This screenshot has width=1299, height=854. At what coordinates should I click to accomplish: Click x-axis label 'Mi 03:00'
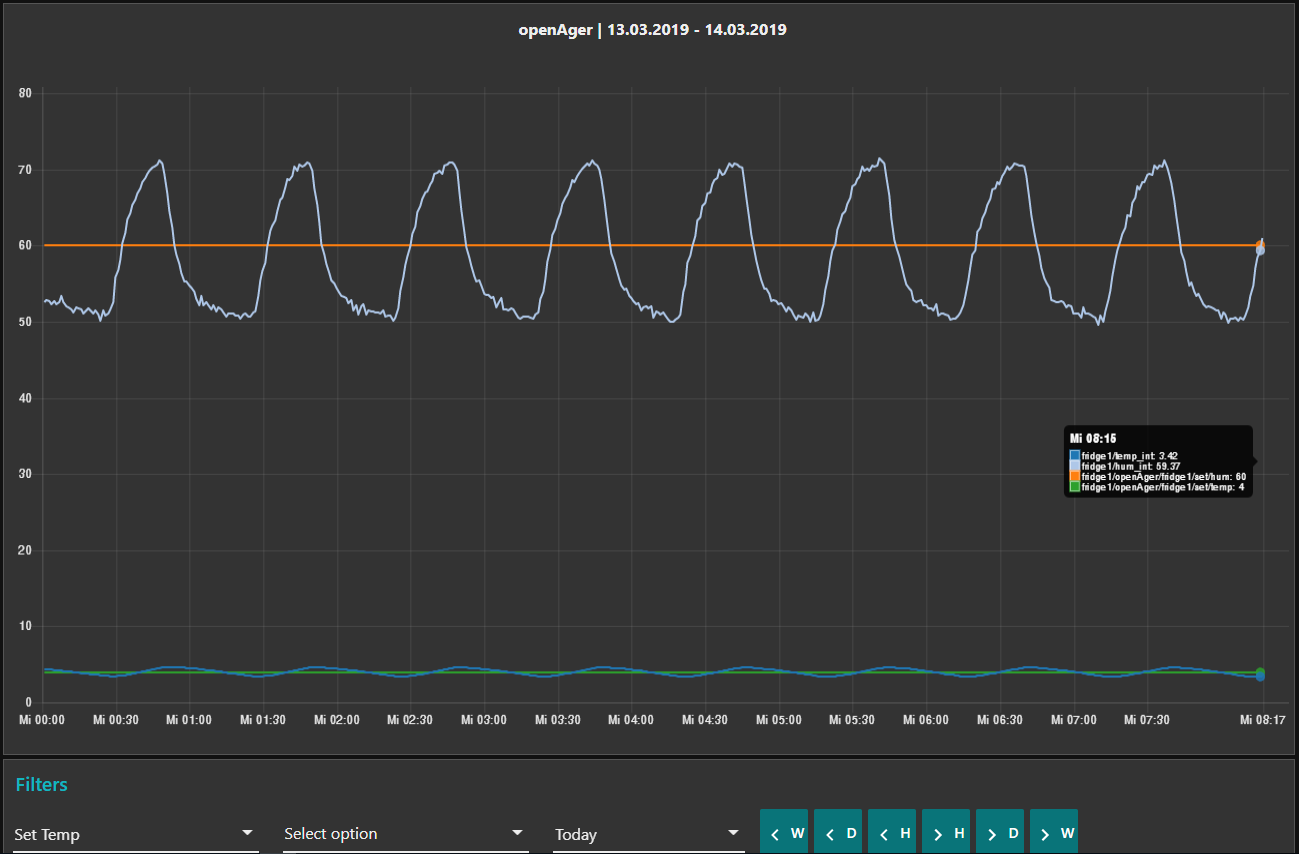[x=484, y=719]
